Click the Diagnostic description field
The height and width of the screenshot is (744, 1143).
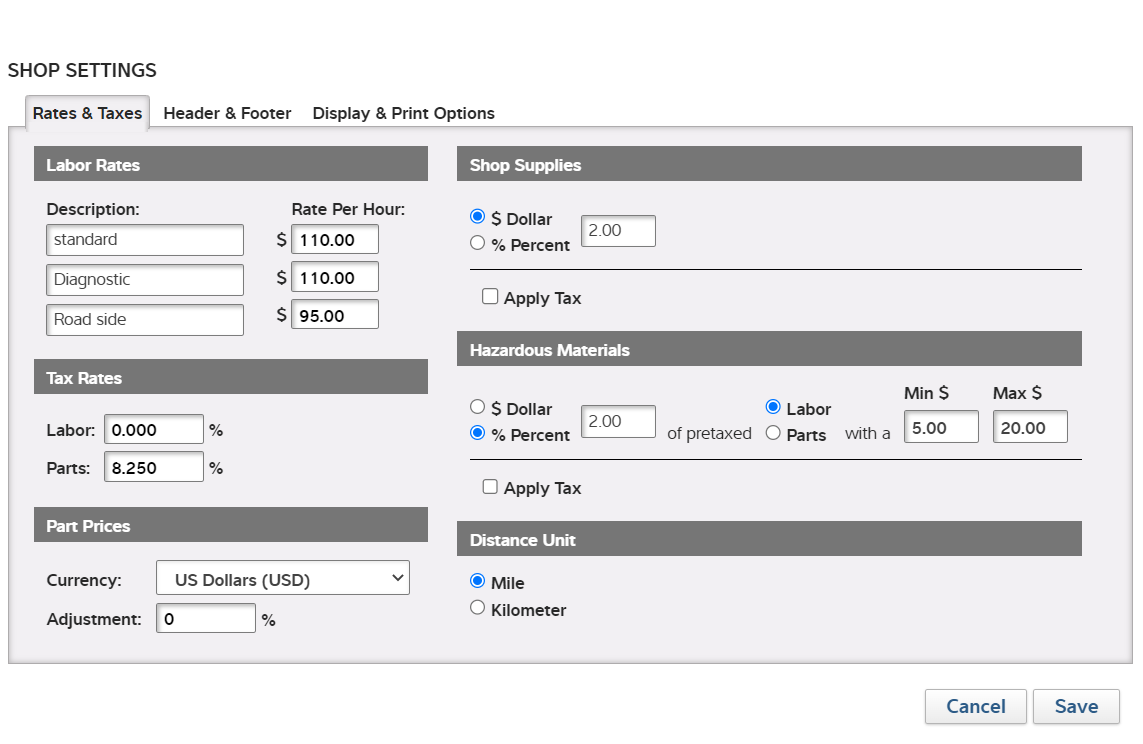[x=145, y=280]
